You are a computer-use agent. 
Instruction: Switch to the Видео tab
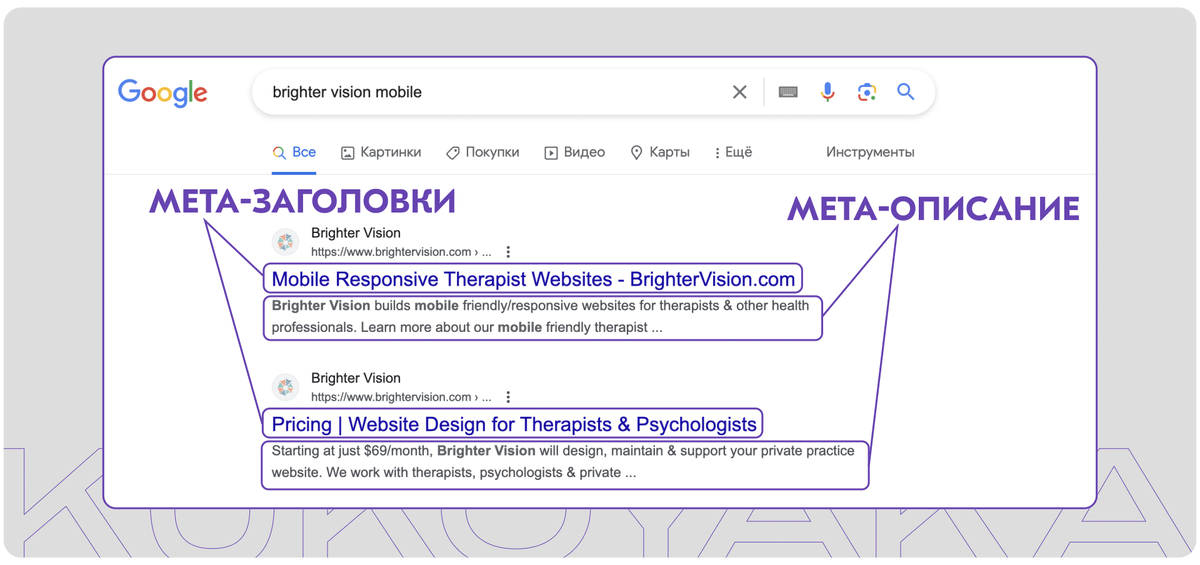[574, 153]
